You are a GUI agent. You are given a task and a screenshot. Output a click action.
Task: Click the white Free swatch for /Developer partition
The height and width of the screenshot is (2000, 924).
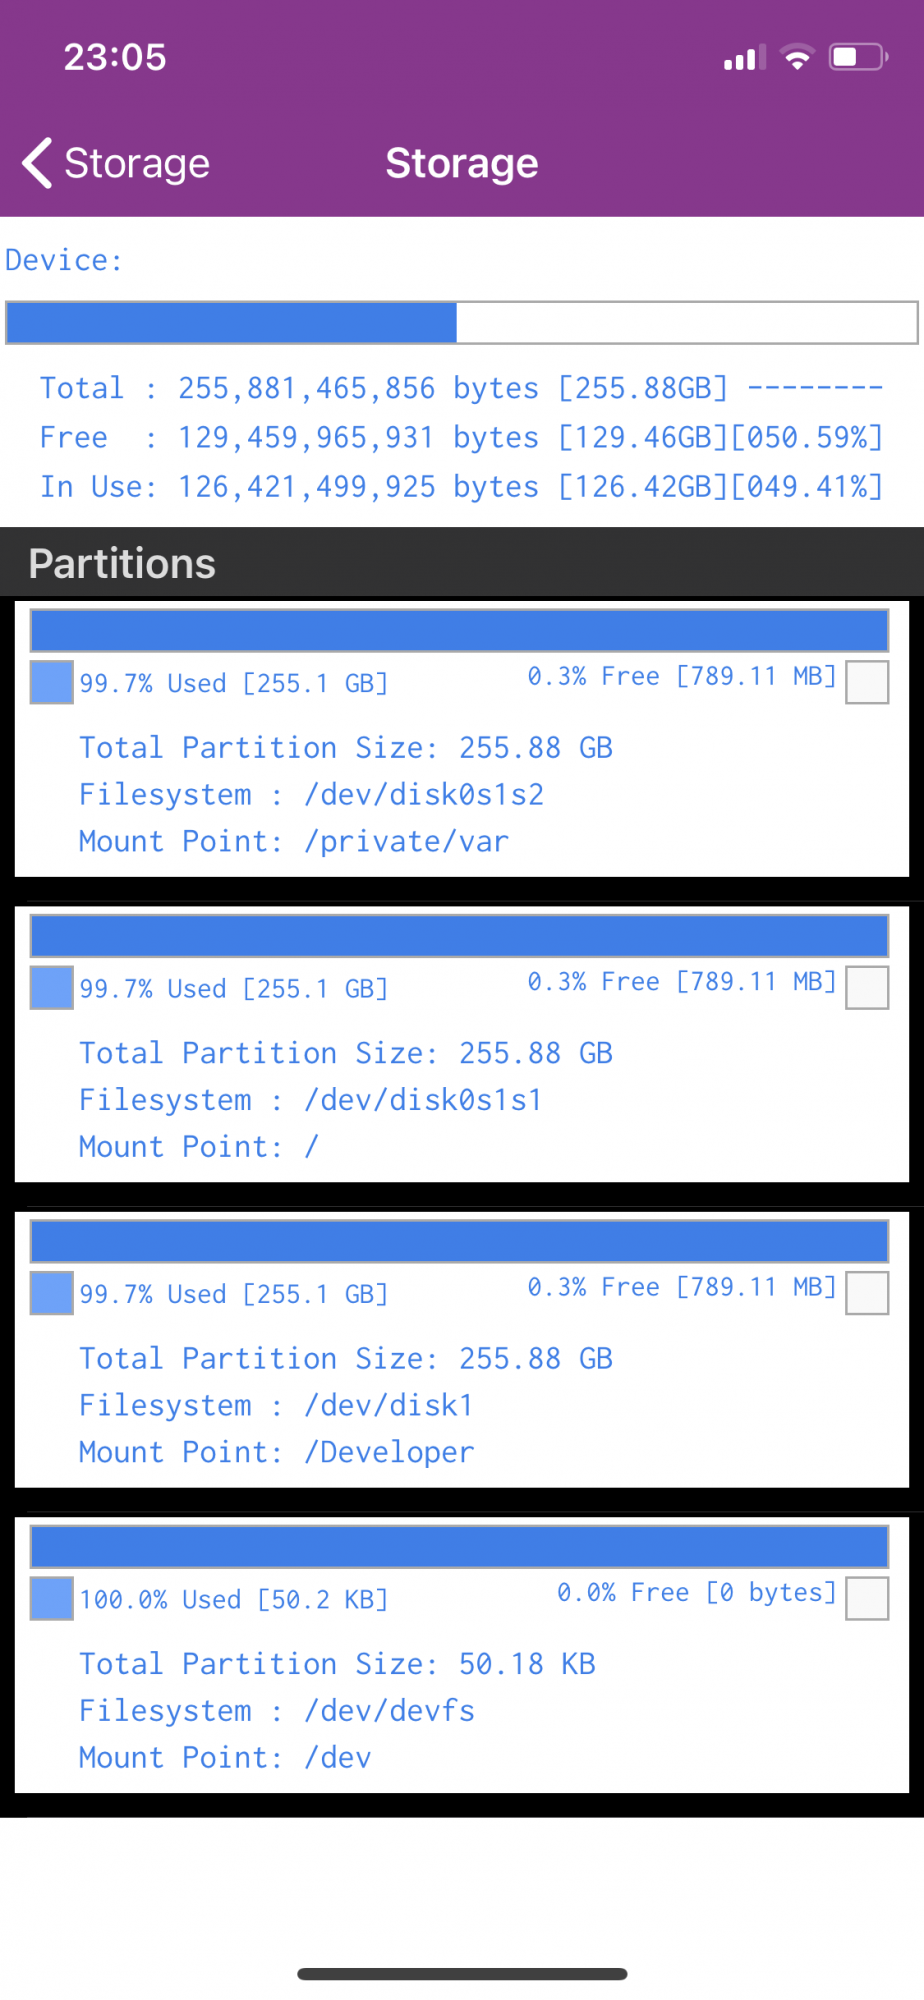867,1293
